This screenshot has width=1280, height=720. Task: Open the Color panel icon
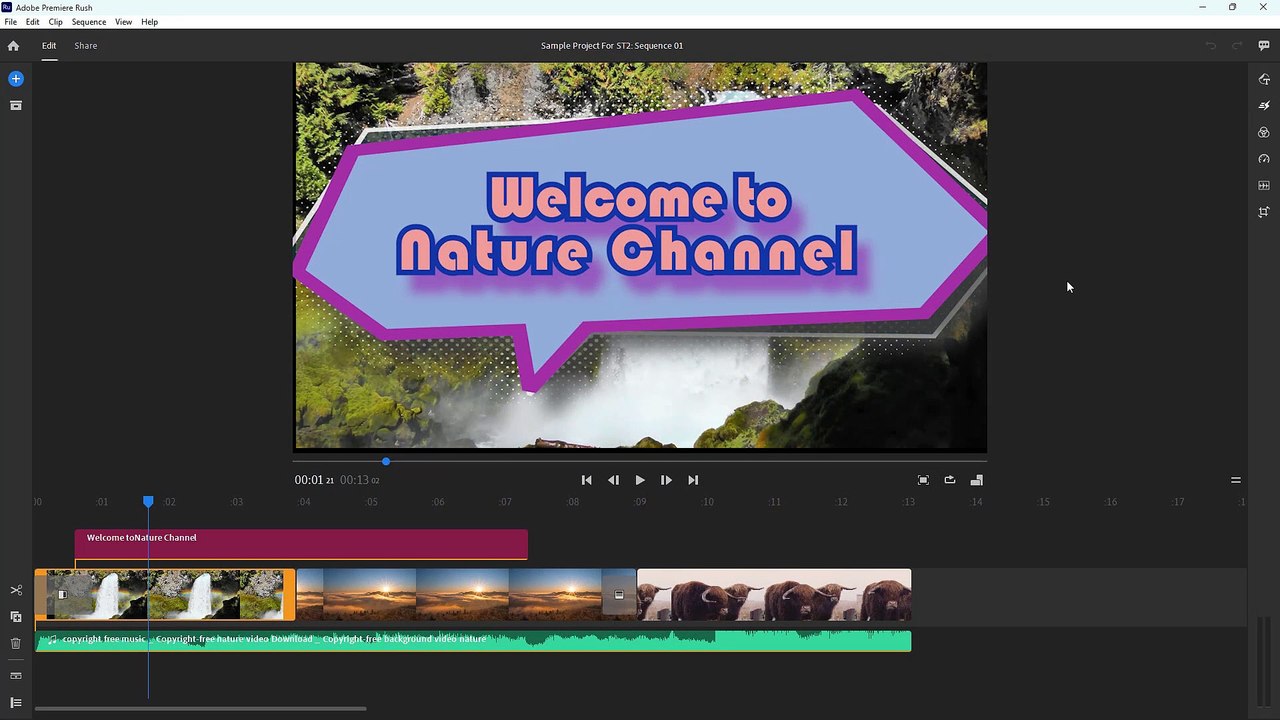(x=1264, y=132)
